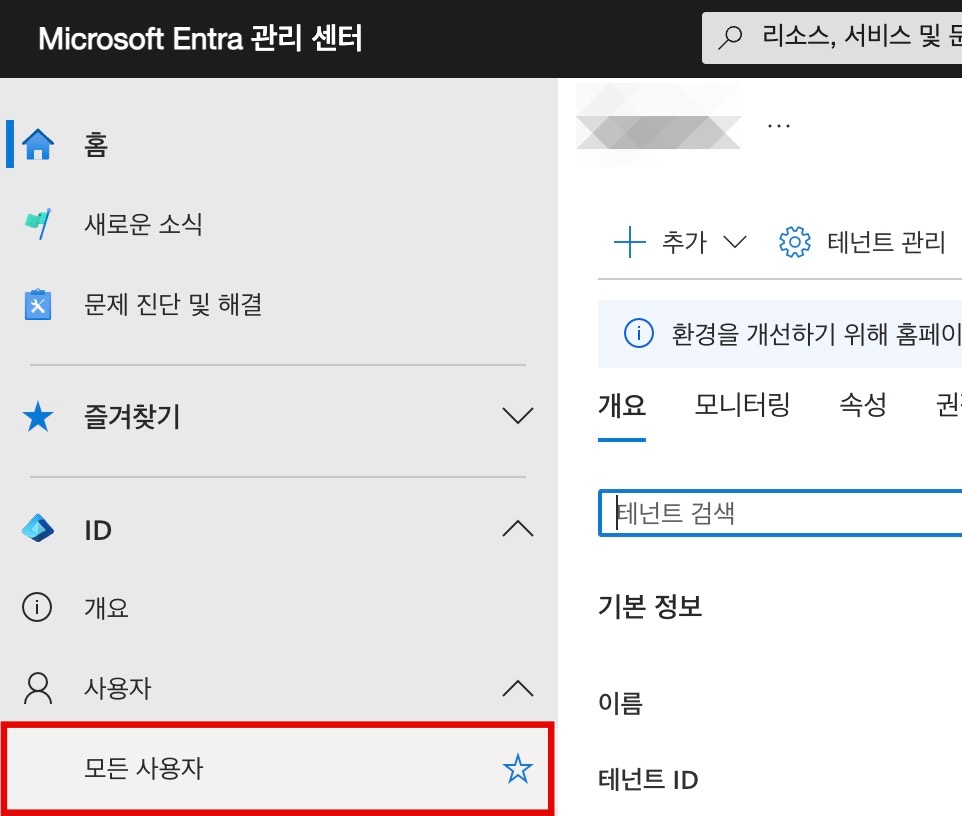
Task: Expand the 즐겨찾기 section chevron
Action: 518,415
